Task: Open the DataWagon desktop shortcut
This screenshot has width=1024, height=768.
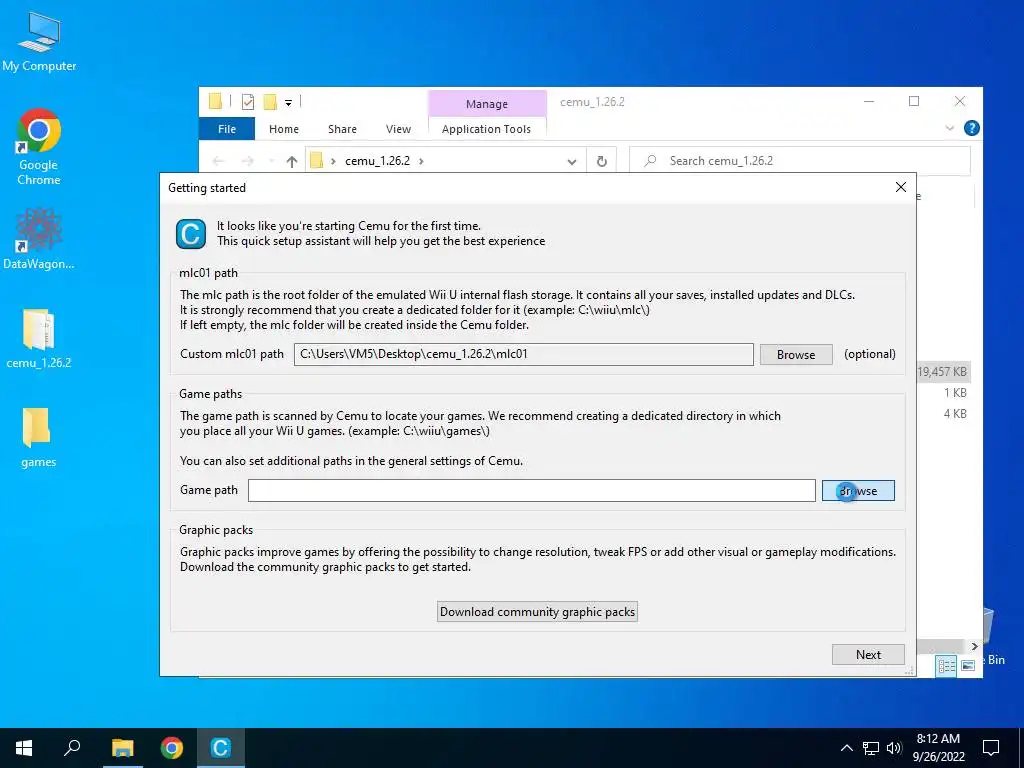Action: coord(39,238)
